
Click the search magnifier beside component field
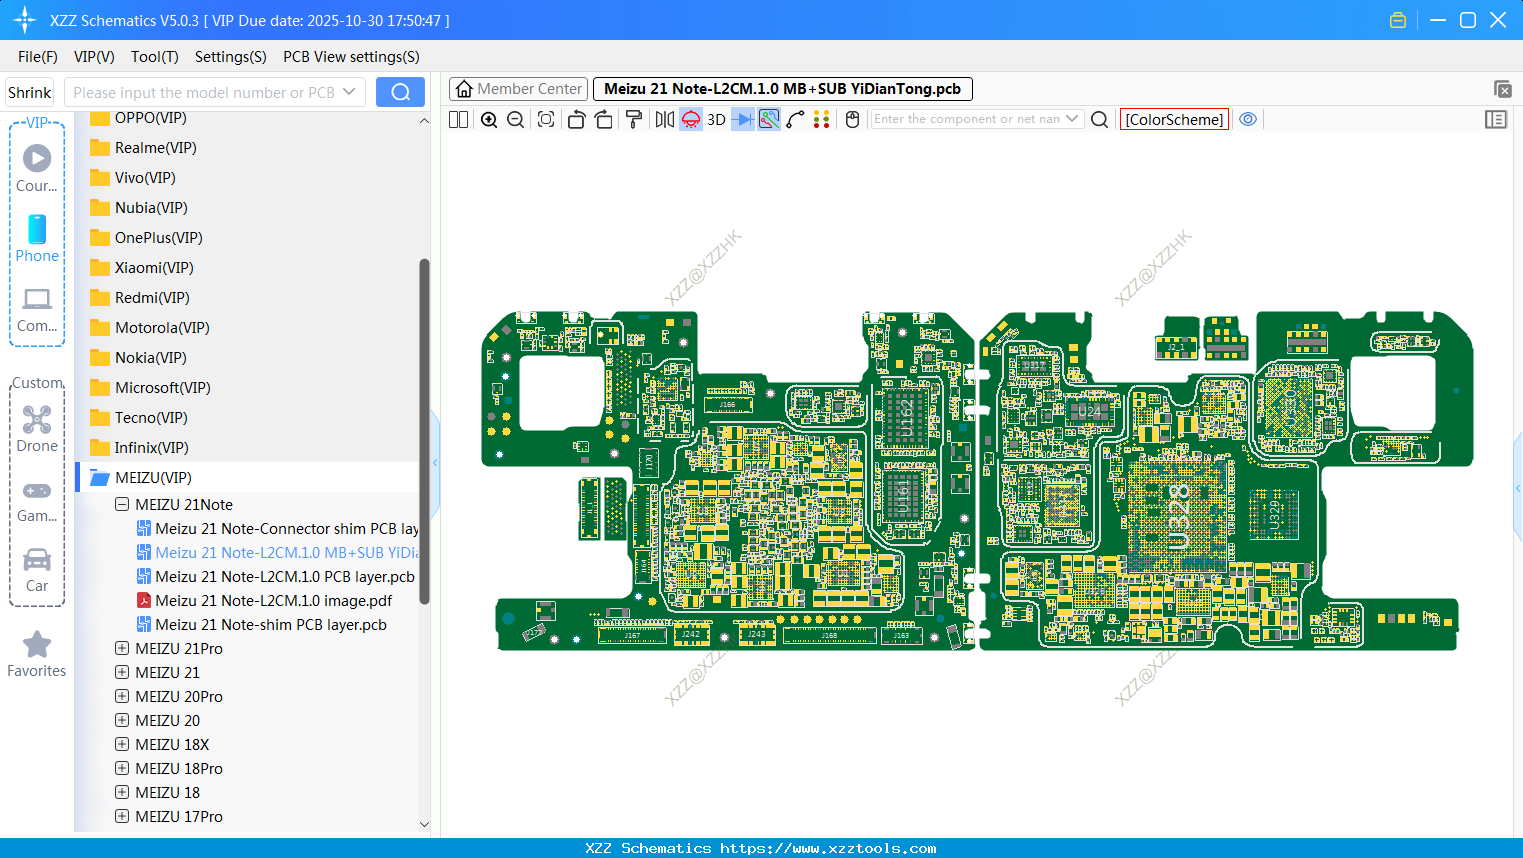pos(1099,120)
